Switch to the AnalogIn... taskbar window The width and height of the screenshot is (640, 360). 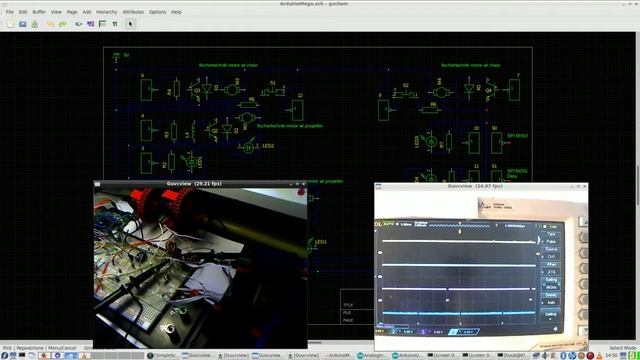(x=373, y=356)
